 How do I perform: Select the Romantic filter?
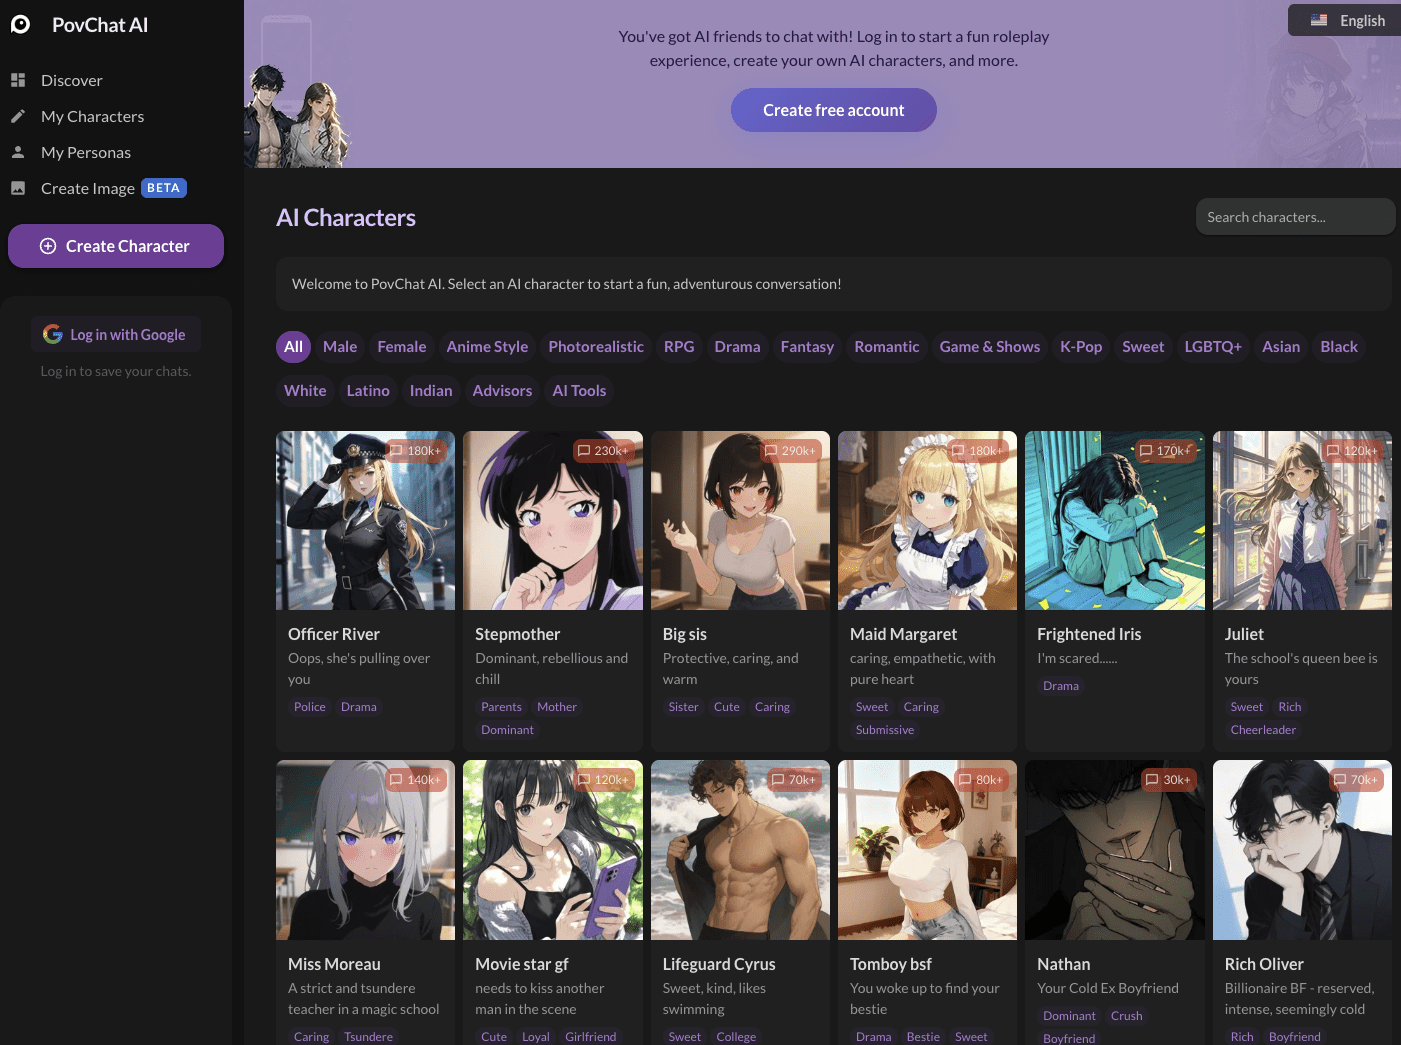pos(887,347)
